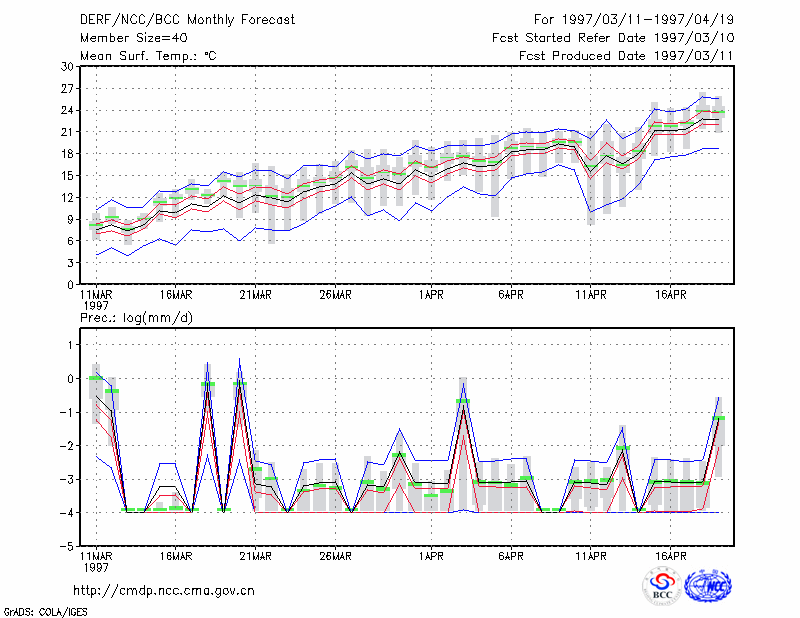Screen dimensions: 800x618
Task: Click the NCC globe logo
Action: tap(708, 586)
